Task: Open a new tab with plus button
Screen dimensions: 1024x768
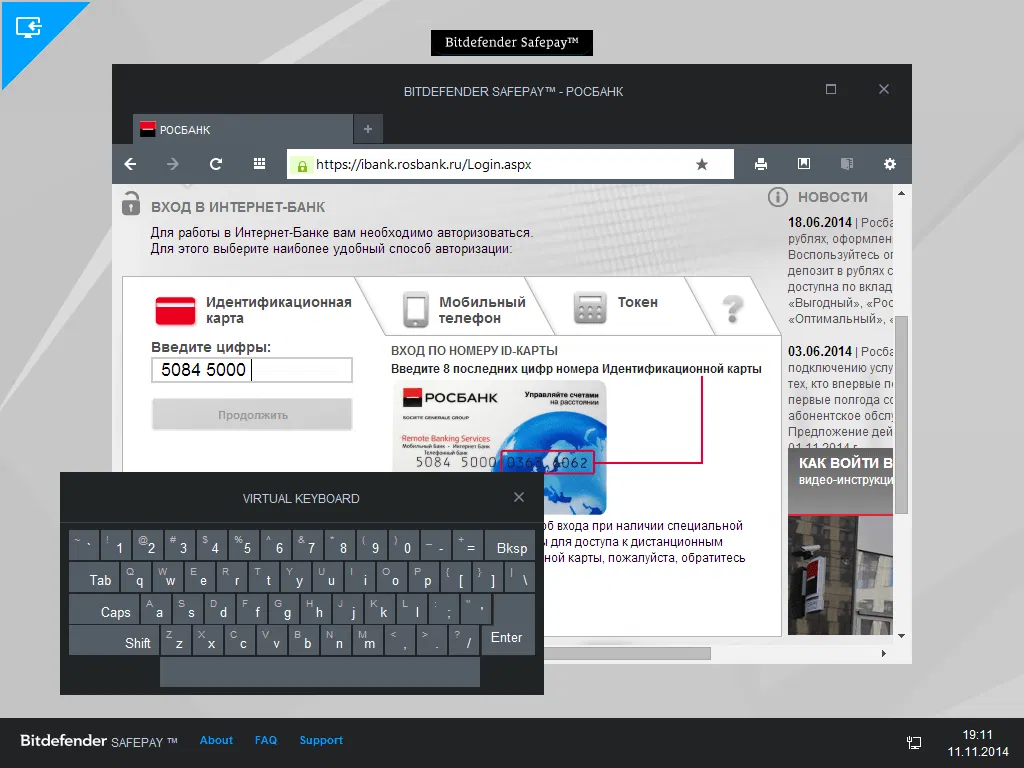Action: pos(368,129)
